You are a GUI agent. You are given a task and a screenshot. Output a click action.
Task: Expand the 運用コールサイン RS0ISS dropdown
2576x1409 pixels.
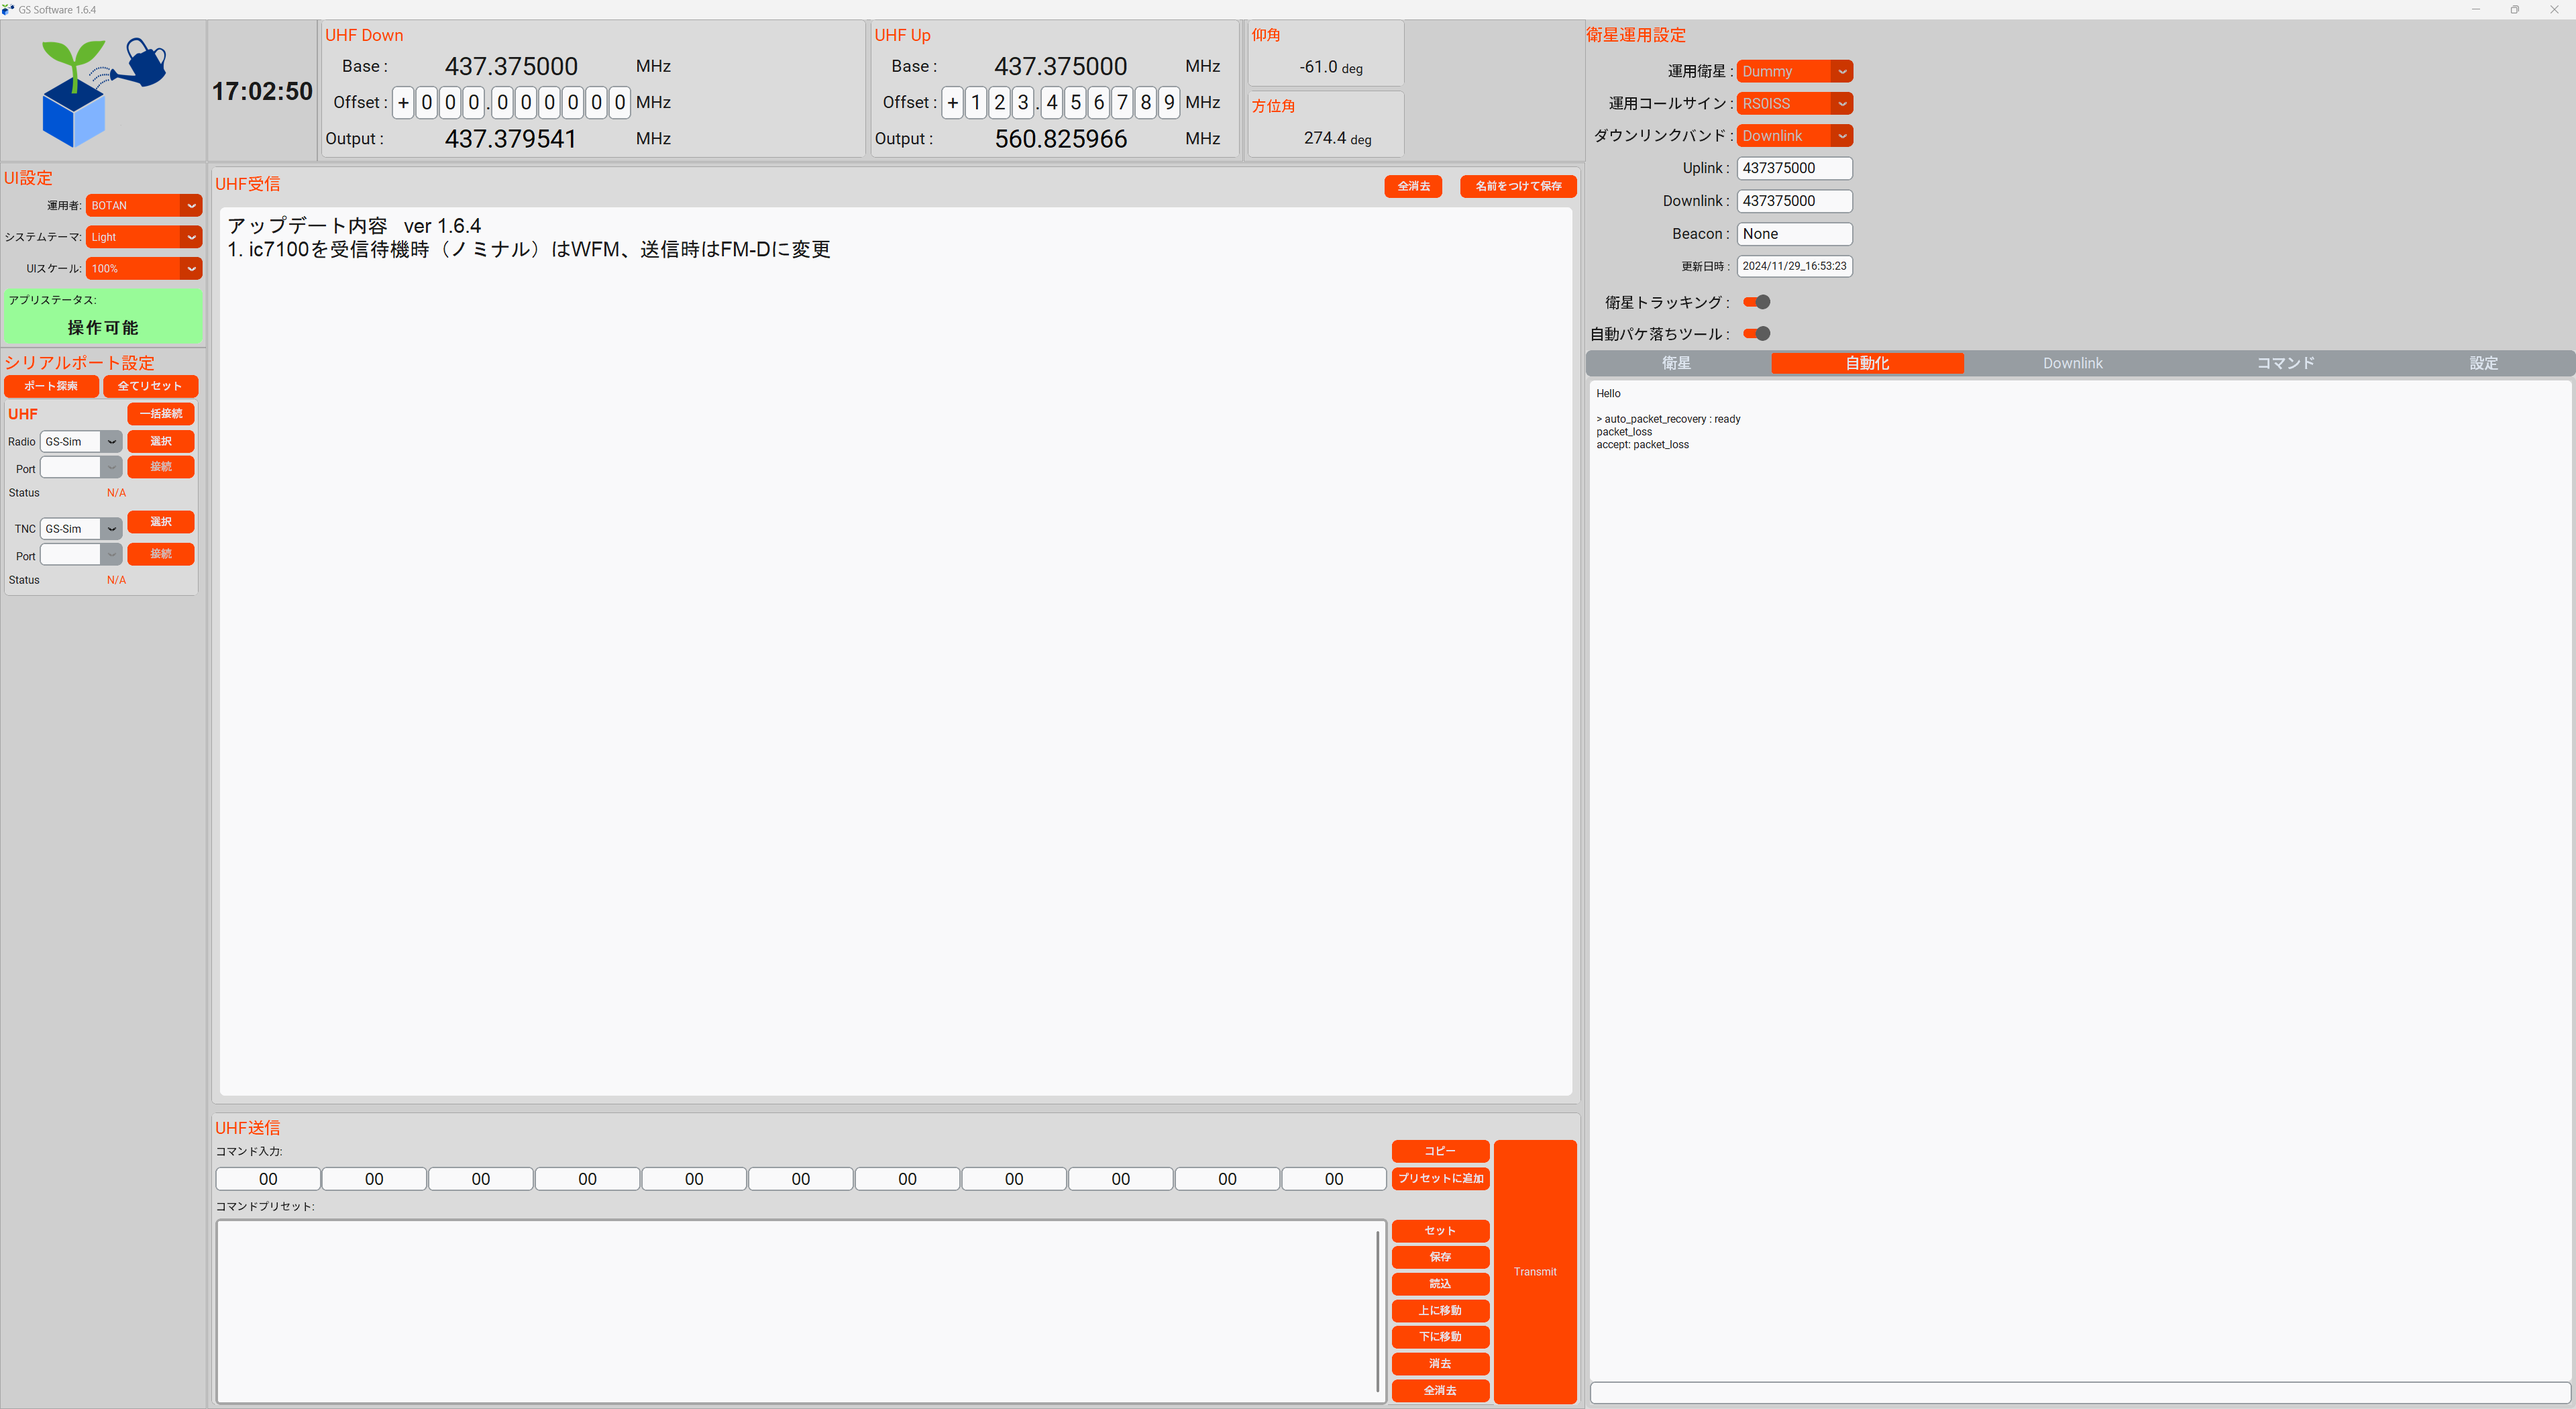(1794, 104)
